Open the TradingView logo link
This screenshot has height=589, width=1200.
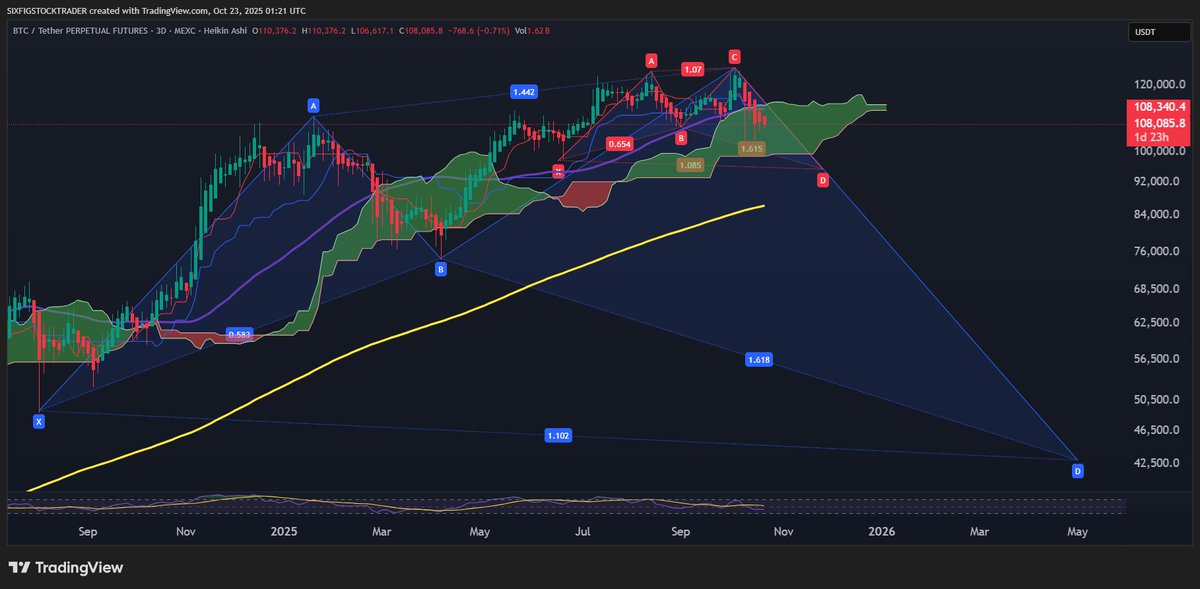click(65, 567)
